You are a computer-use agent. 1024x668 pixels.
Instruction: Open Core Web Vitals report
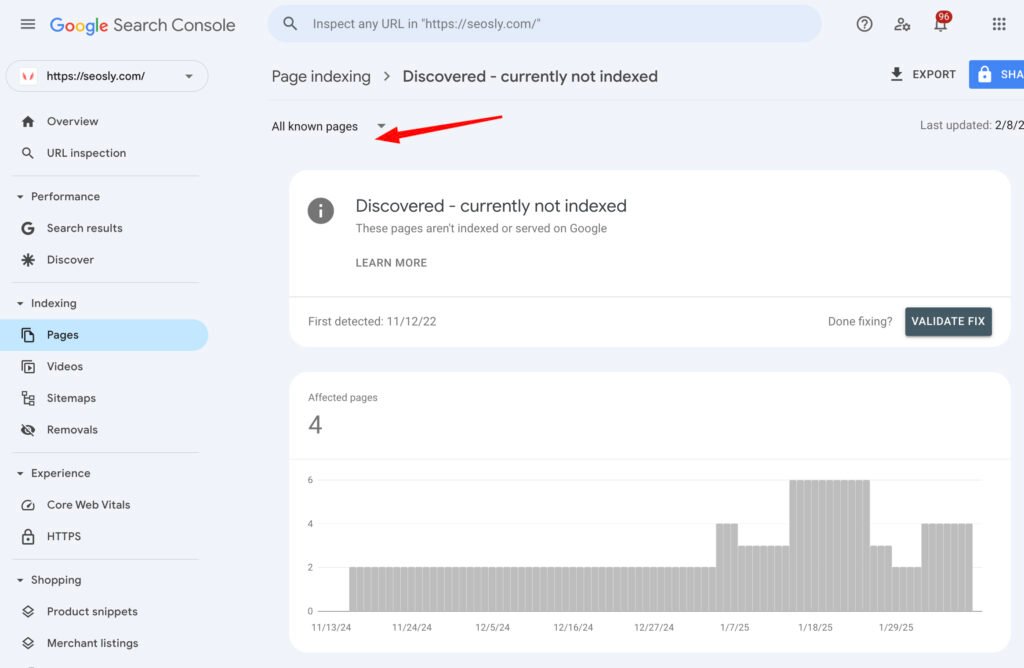(88, 505)
